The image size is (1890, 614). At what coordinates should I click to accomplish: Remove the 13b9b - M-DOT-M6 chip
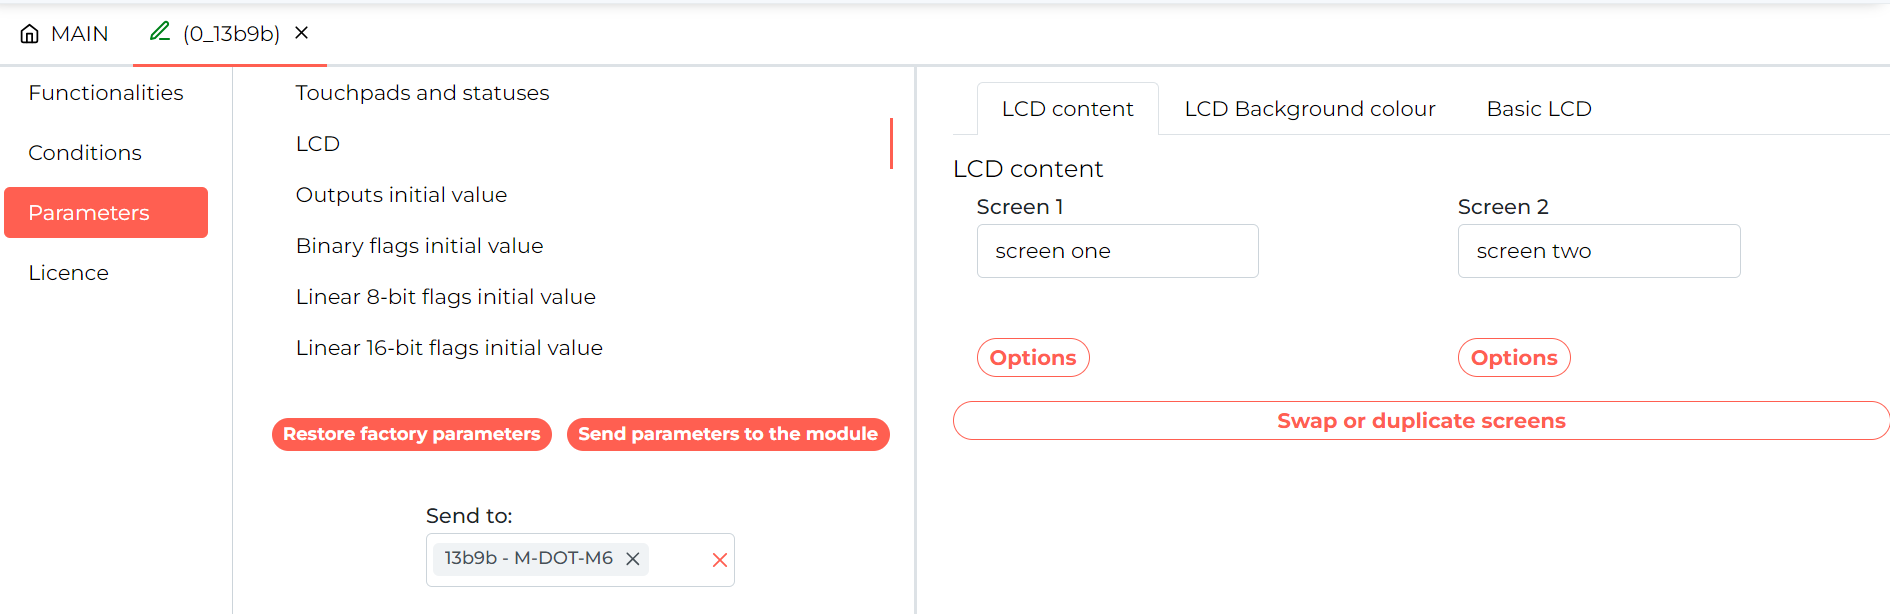click(632, 559)
